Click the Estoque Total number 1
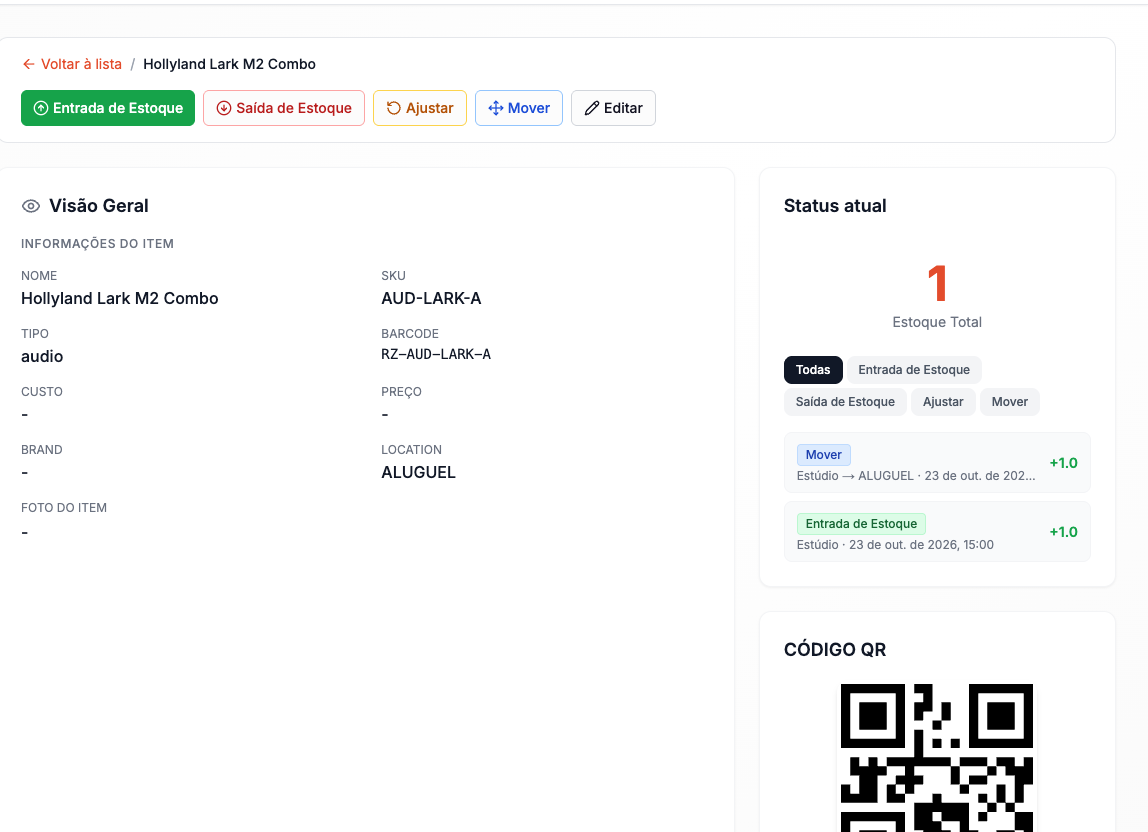The width and height of the screenshot is (1148, 832). coord(937,283)
